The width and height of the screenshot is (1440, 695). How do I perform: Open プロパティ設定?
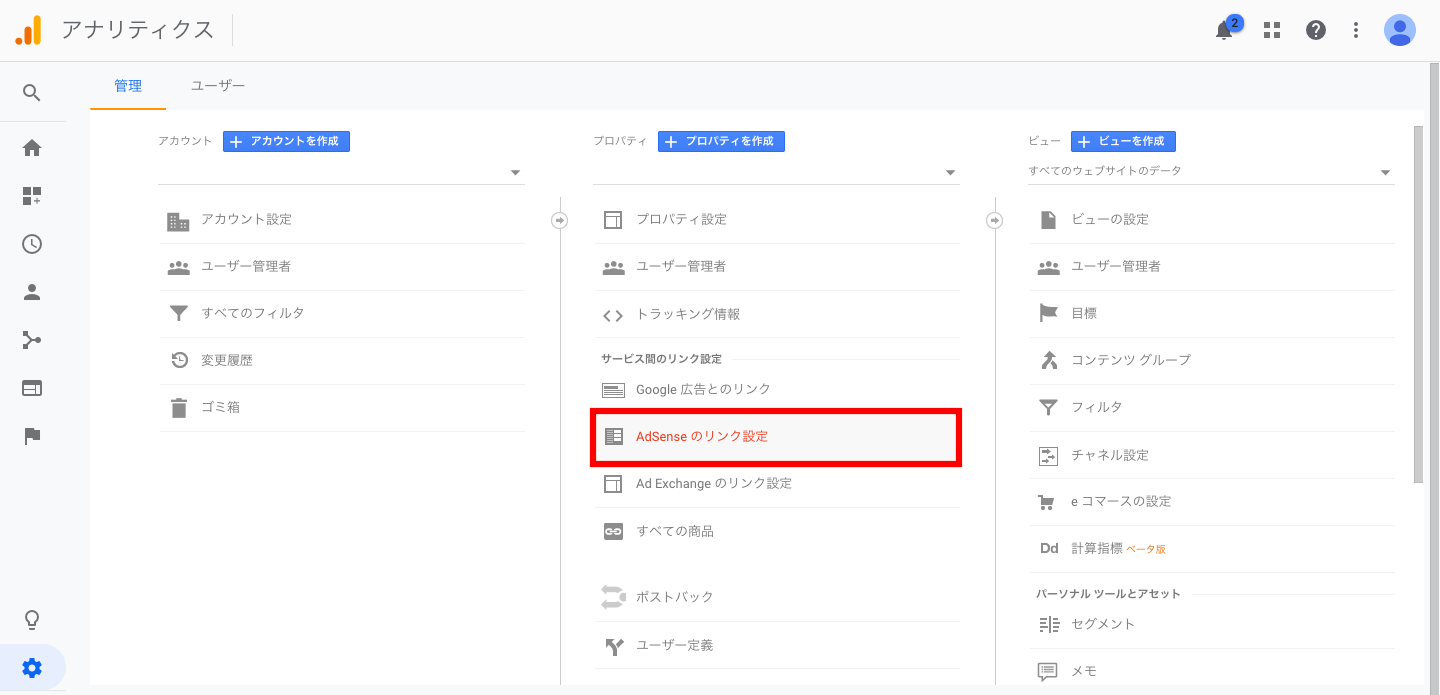tap(777, 220)
